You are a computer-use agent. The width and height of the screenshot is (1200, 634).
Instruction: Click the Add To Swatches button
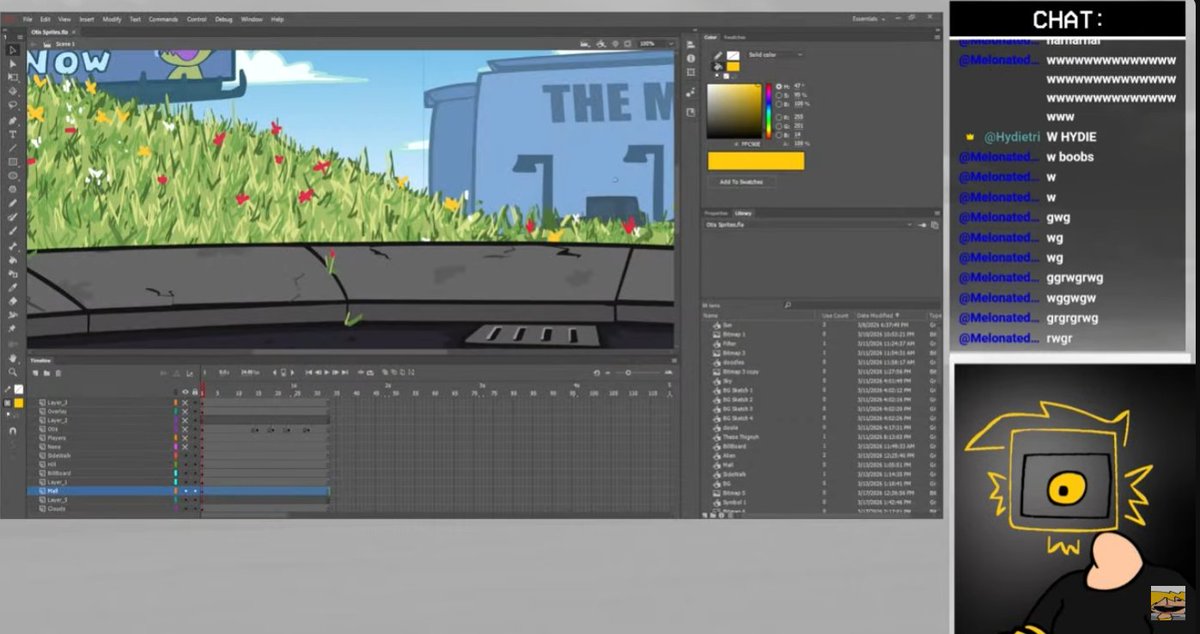click(741, 182)
